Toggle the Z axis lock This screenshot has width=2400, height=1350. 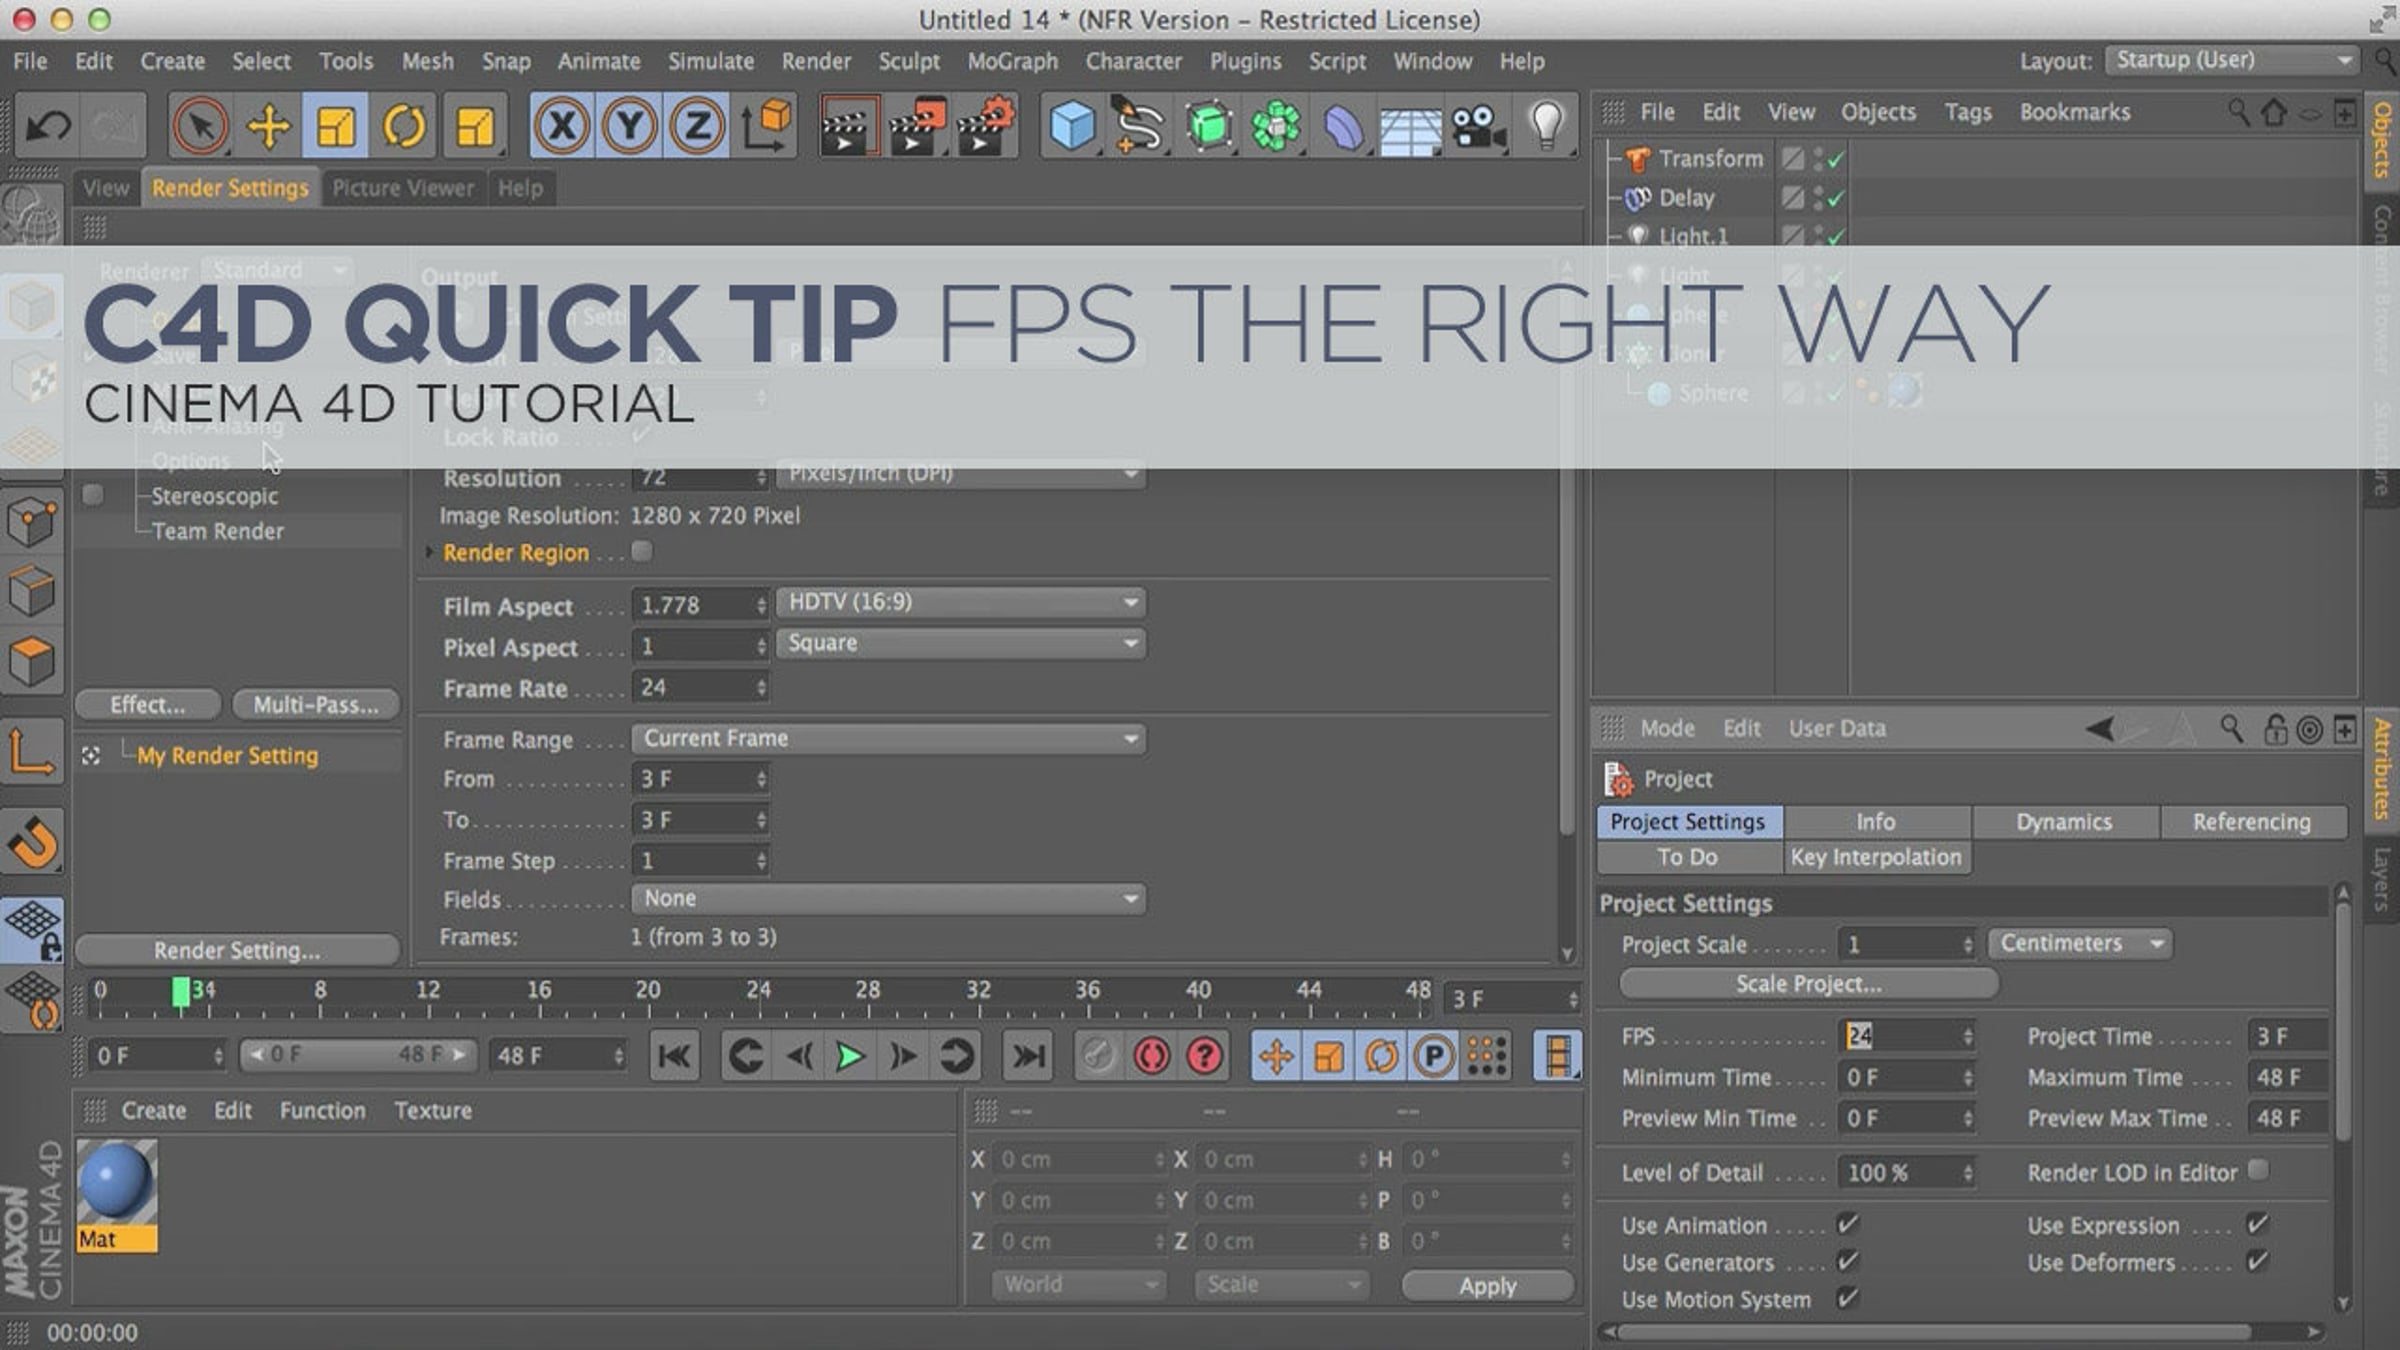coord(697,126)
